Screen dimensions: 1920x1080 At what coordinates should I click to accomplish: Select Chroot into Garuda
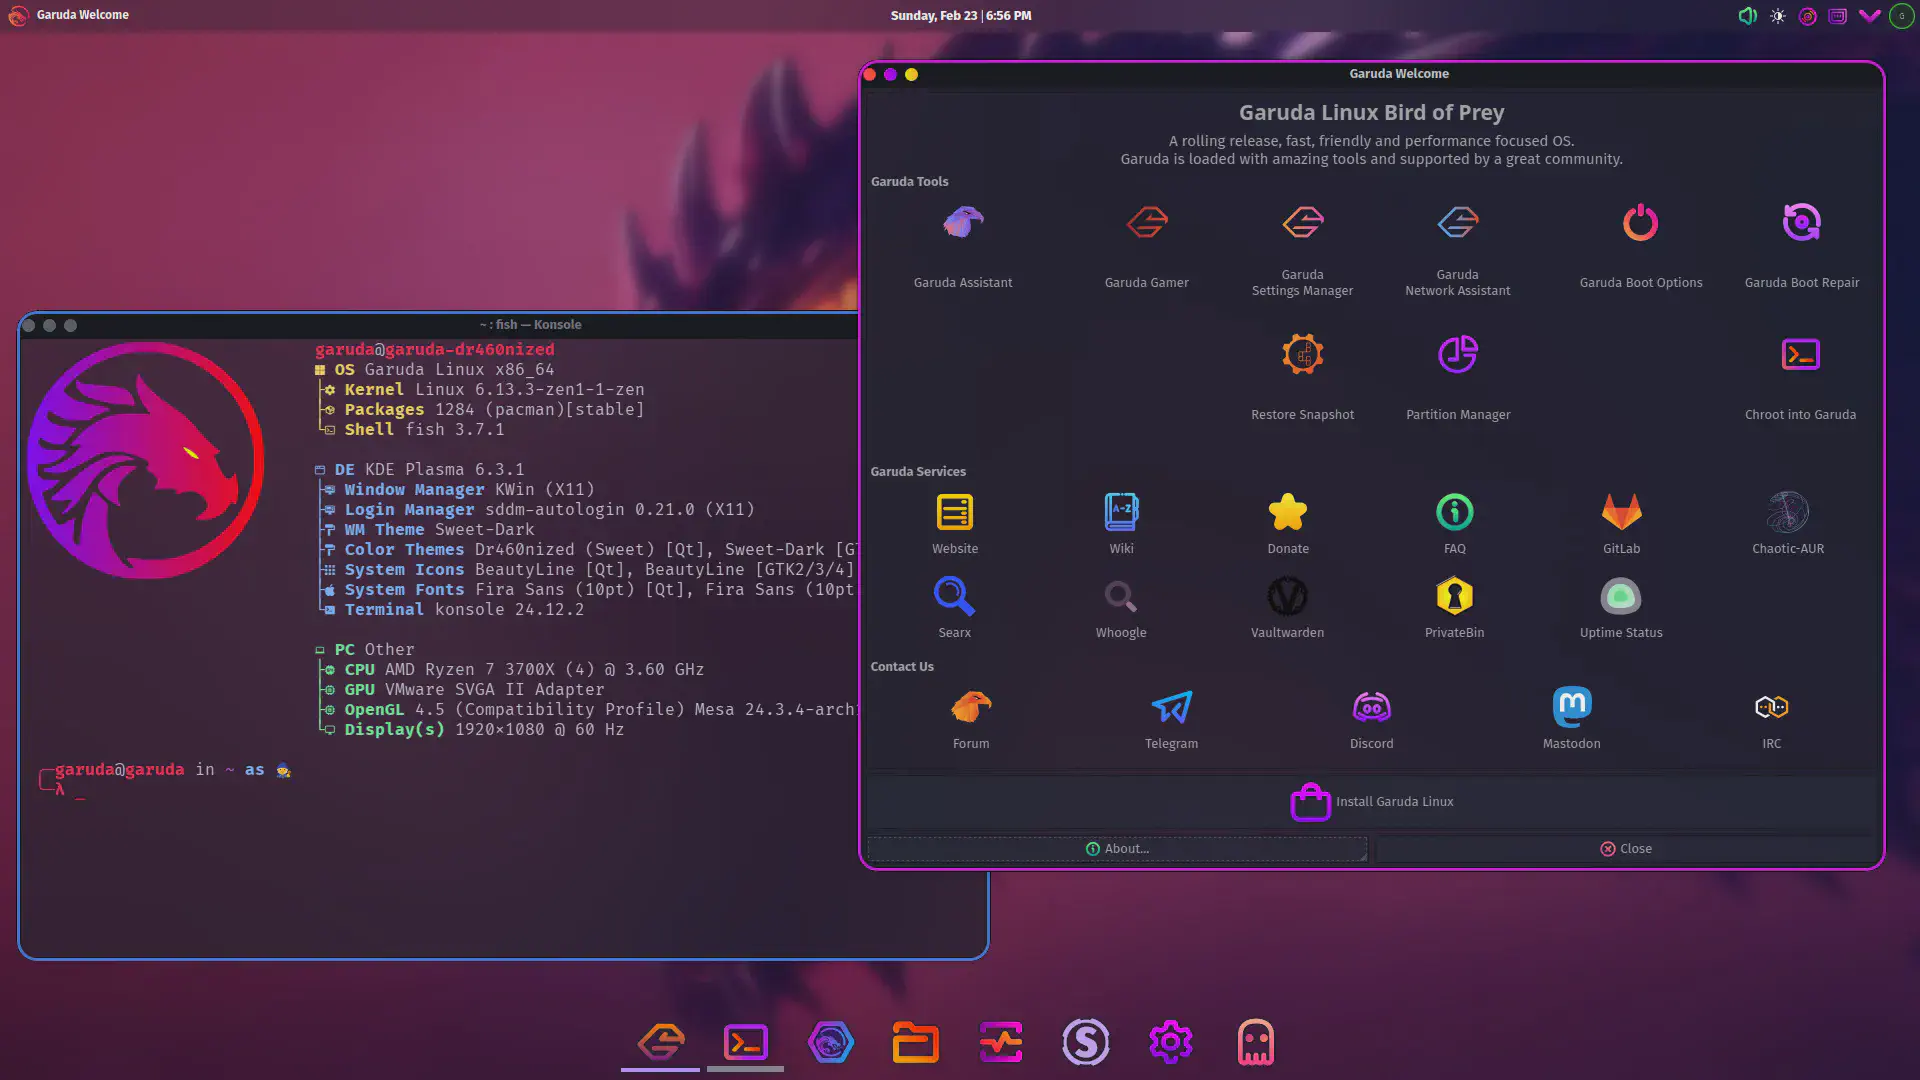(x=1799, y=370)
